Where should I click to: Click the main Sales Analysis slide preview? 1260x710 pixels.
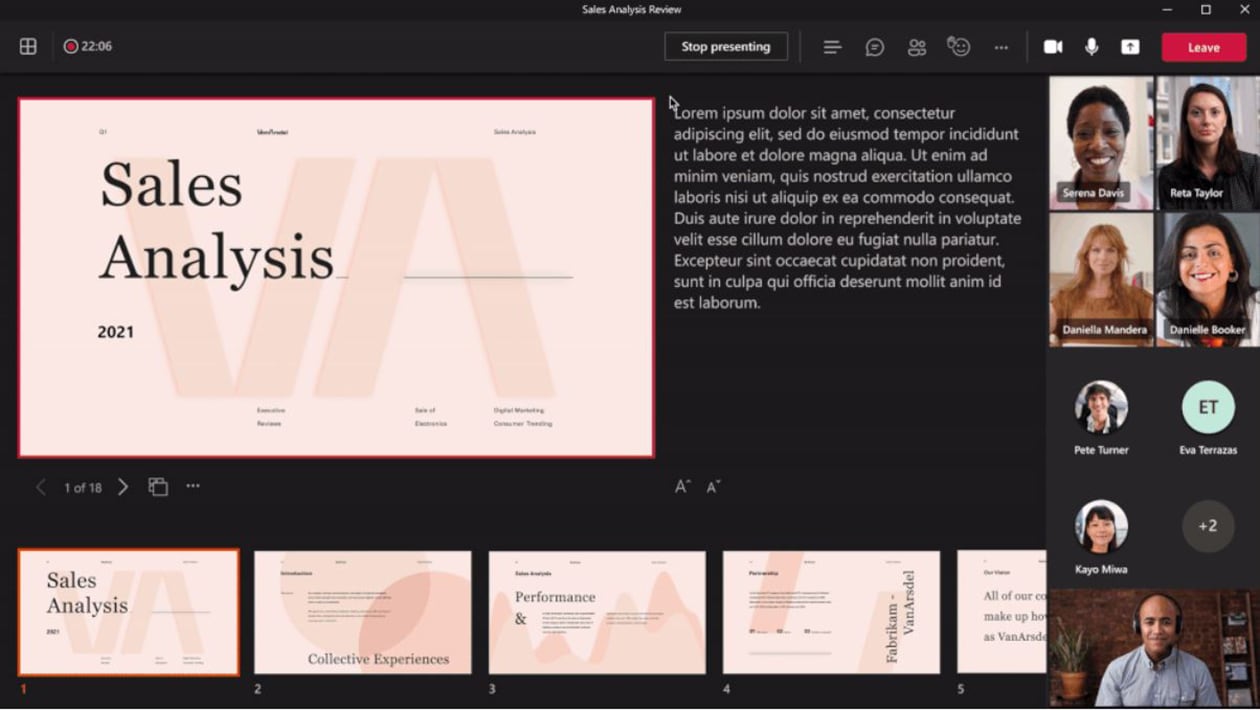click(336, 278)
